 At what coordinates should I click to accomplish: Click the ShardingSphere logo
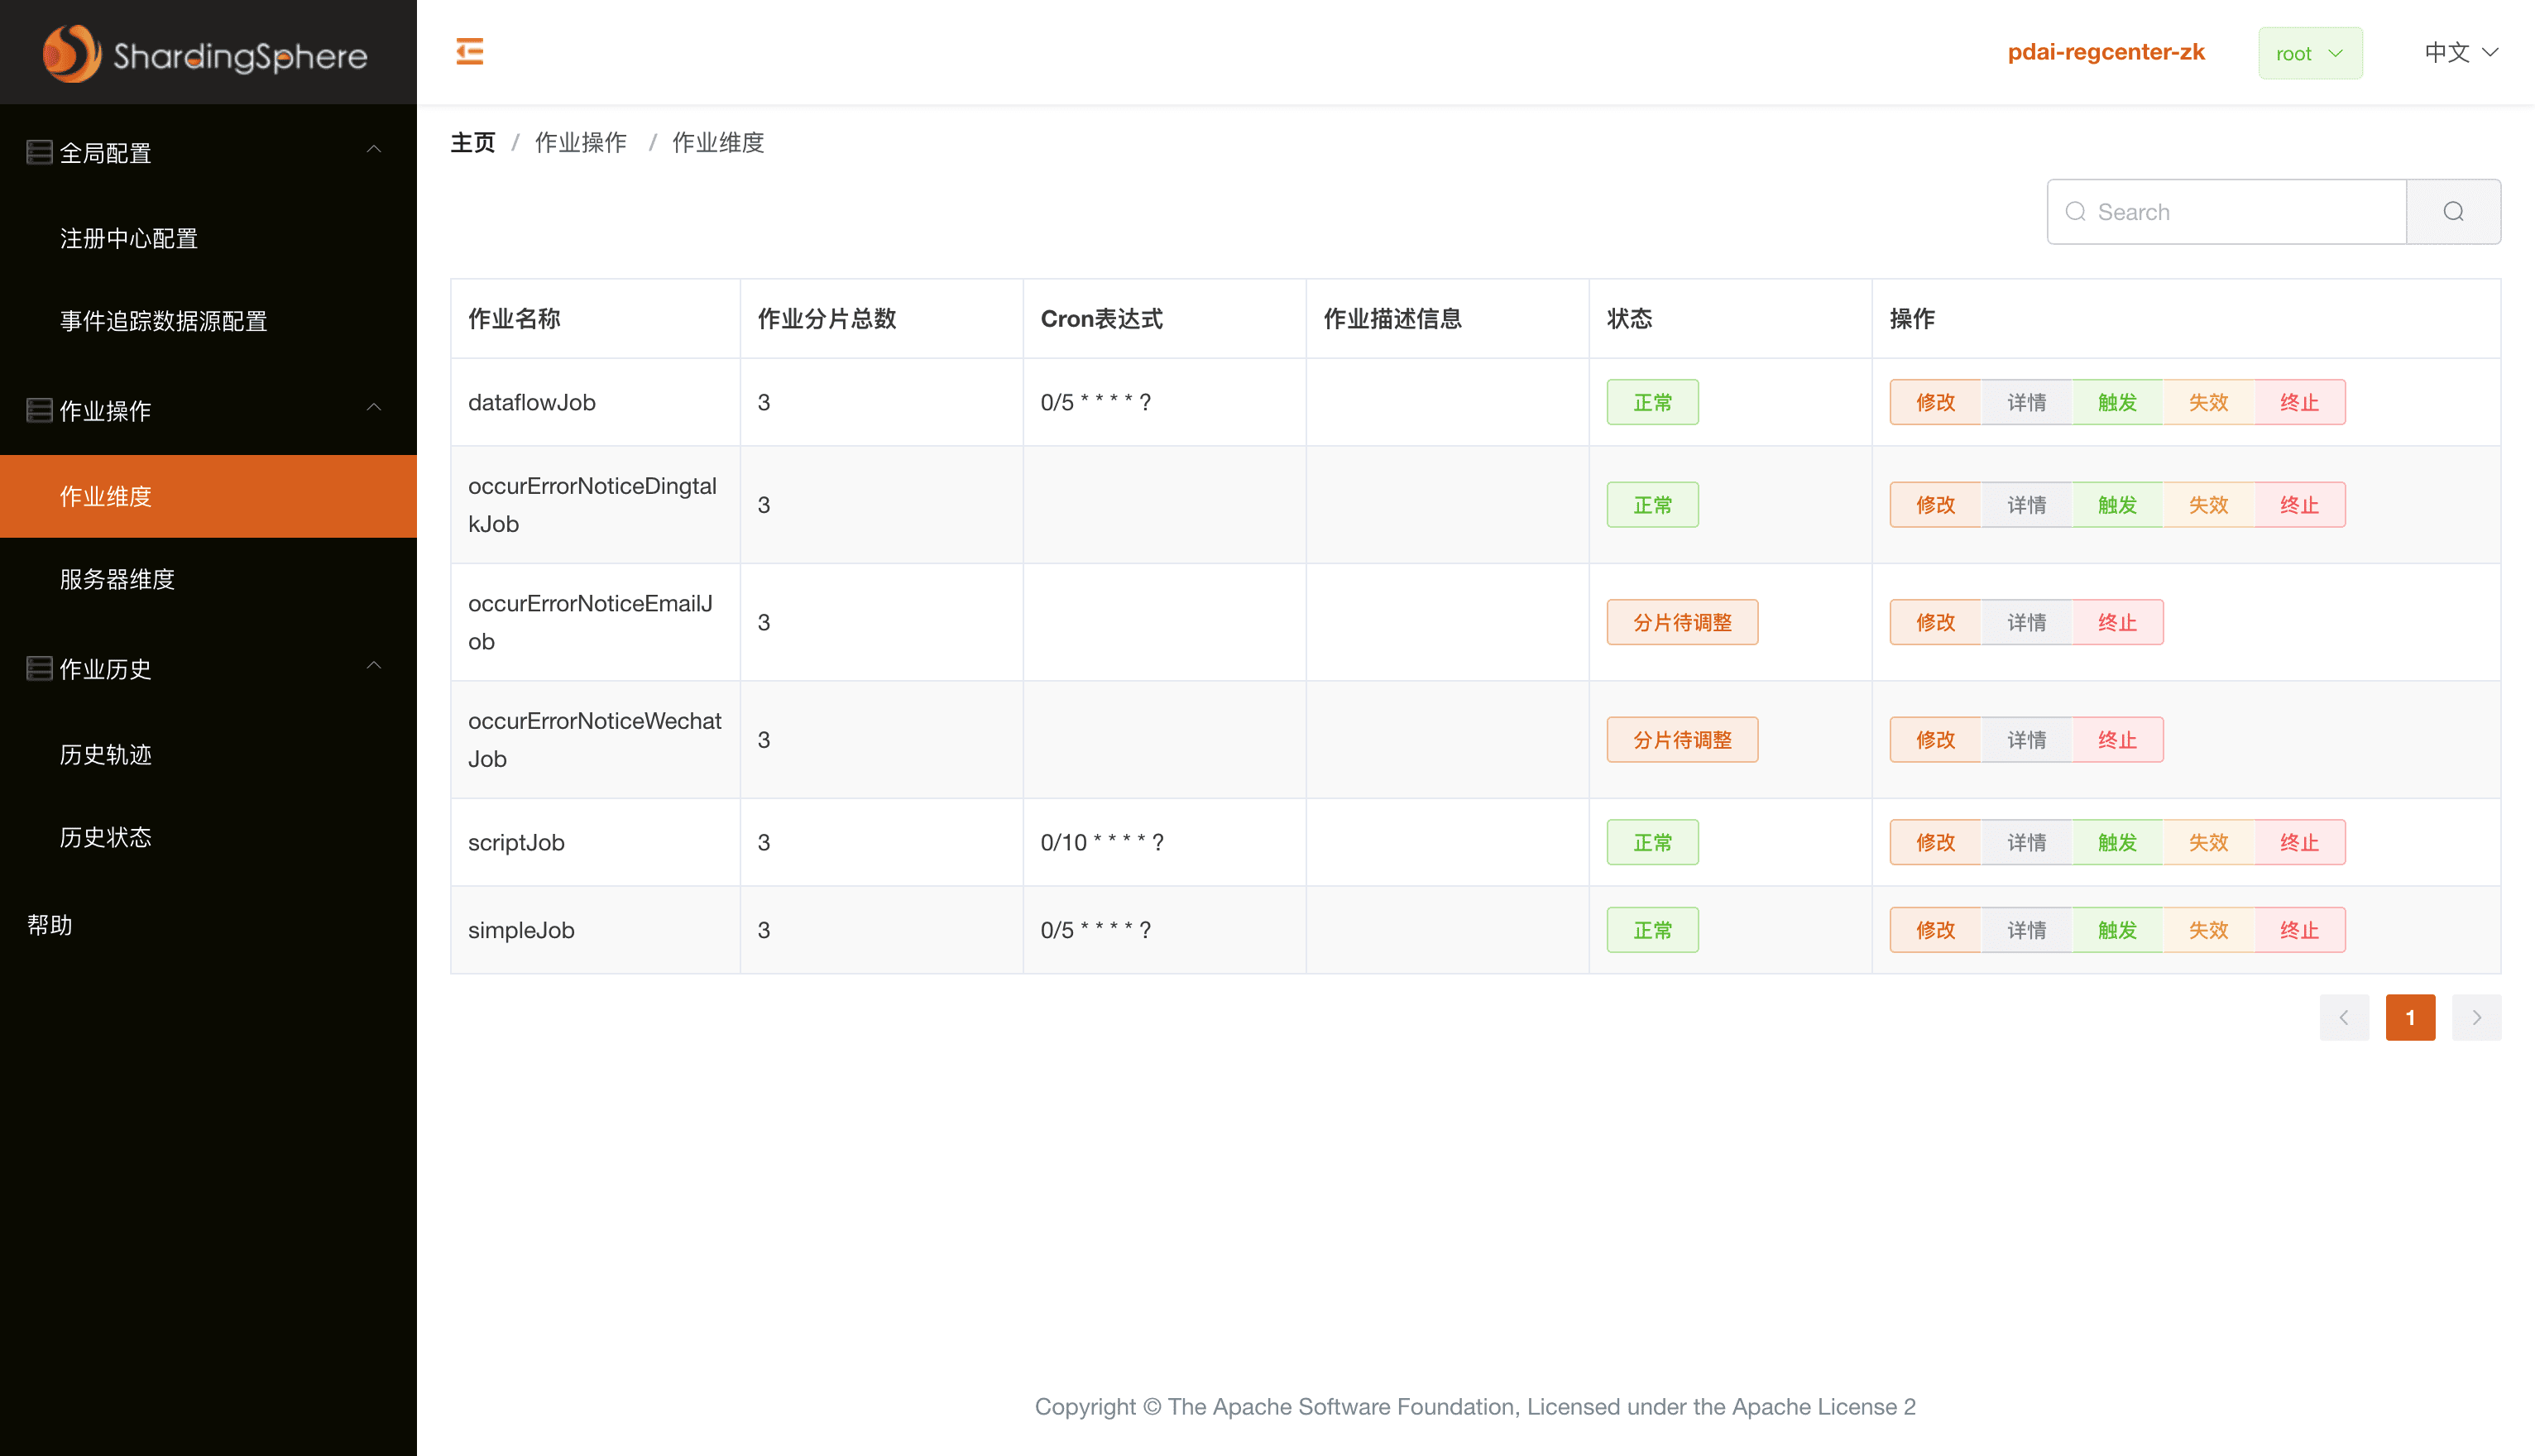[206, 54]
